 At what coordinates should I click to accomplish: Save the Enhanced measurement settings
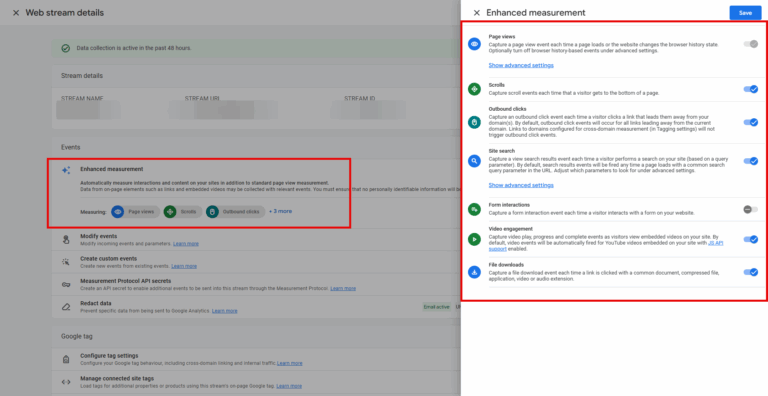[x=745, y=13]
